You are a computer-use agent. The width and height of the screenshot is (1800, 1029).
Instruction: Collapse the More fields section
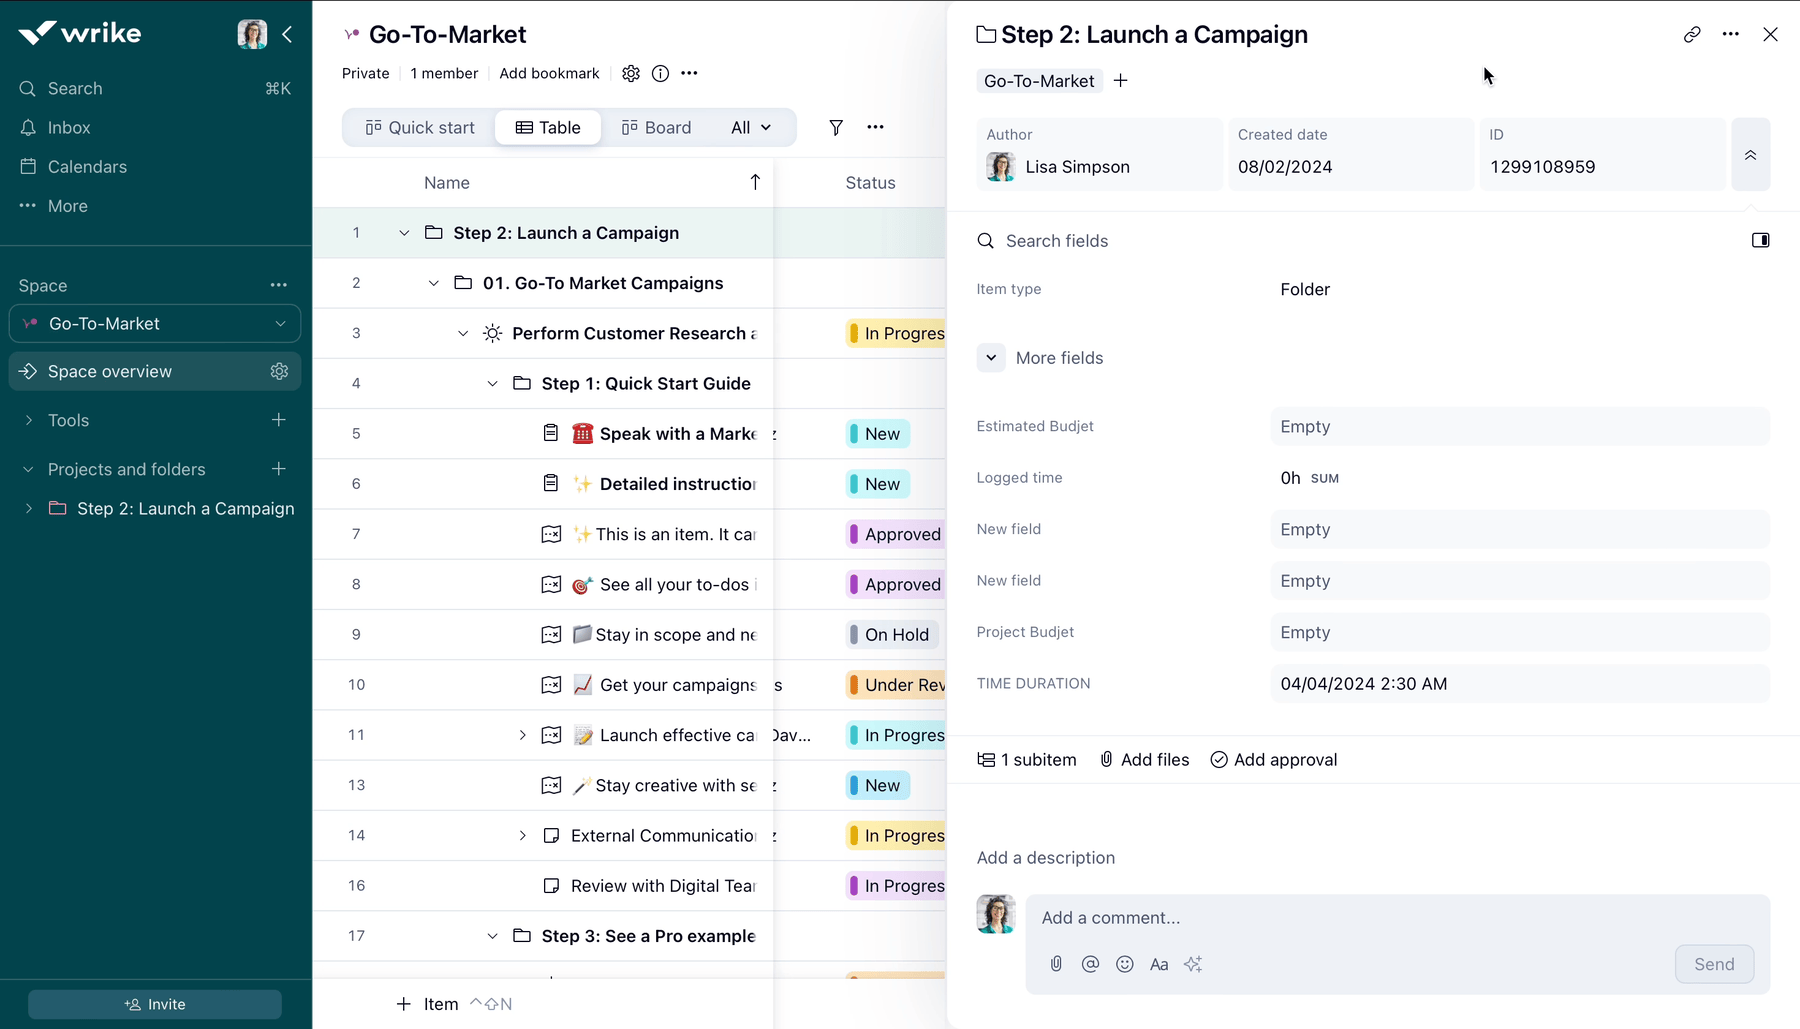coord(991,358)
